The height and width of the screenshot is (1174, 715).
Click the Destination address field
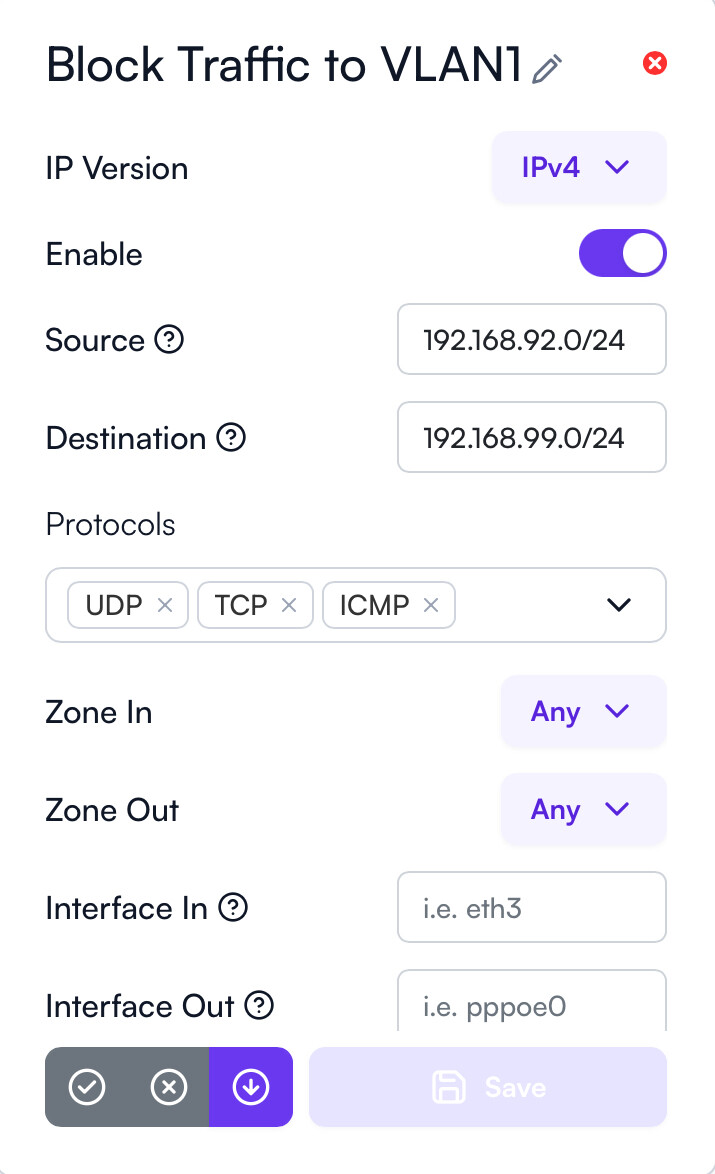pos(531,438)
